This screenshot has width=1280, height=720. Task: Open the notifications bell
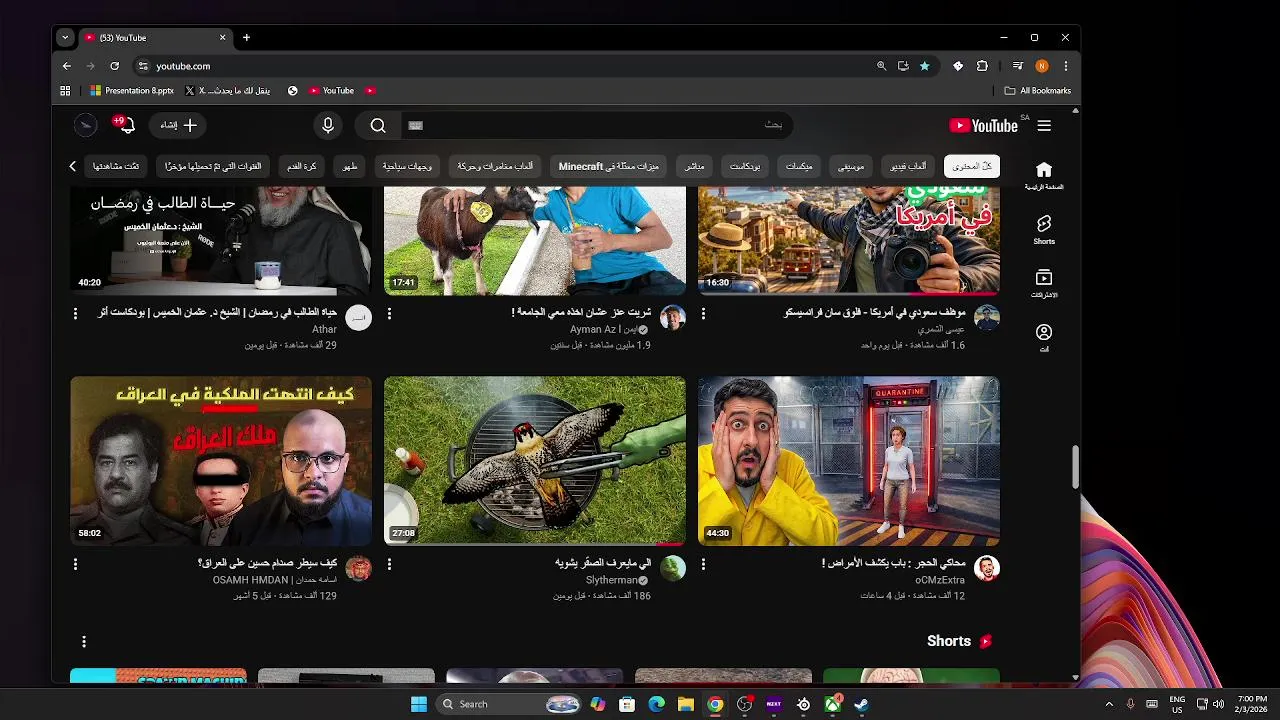tap(126, 125)
